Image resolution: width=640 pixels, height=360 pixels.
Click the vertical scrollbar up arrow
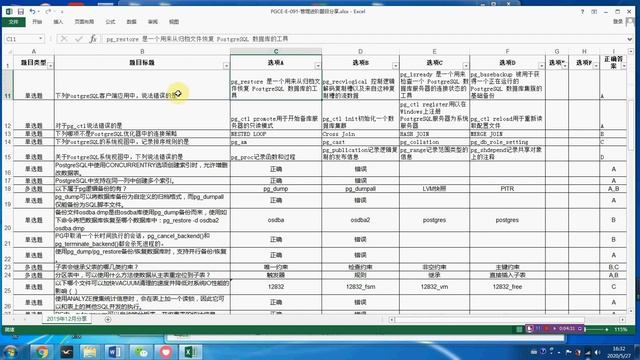[x=631, y=51]
